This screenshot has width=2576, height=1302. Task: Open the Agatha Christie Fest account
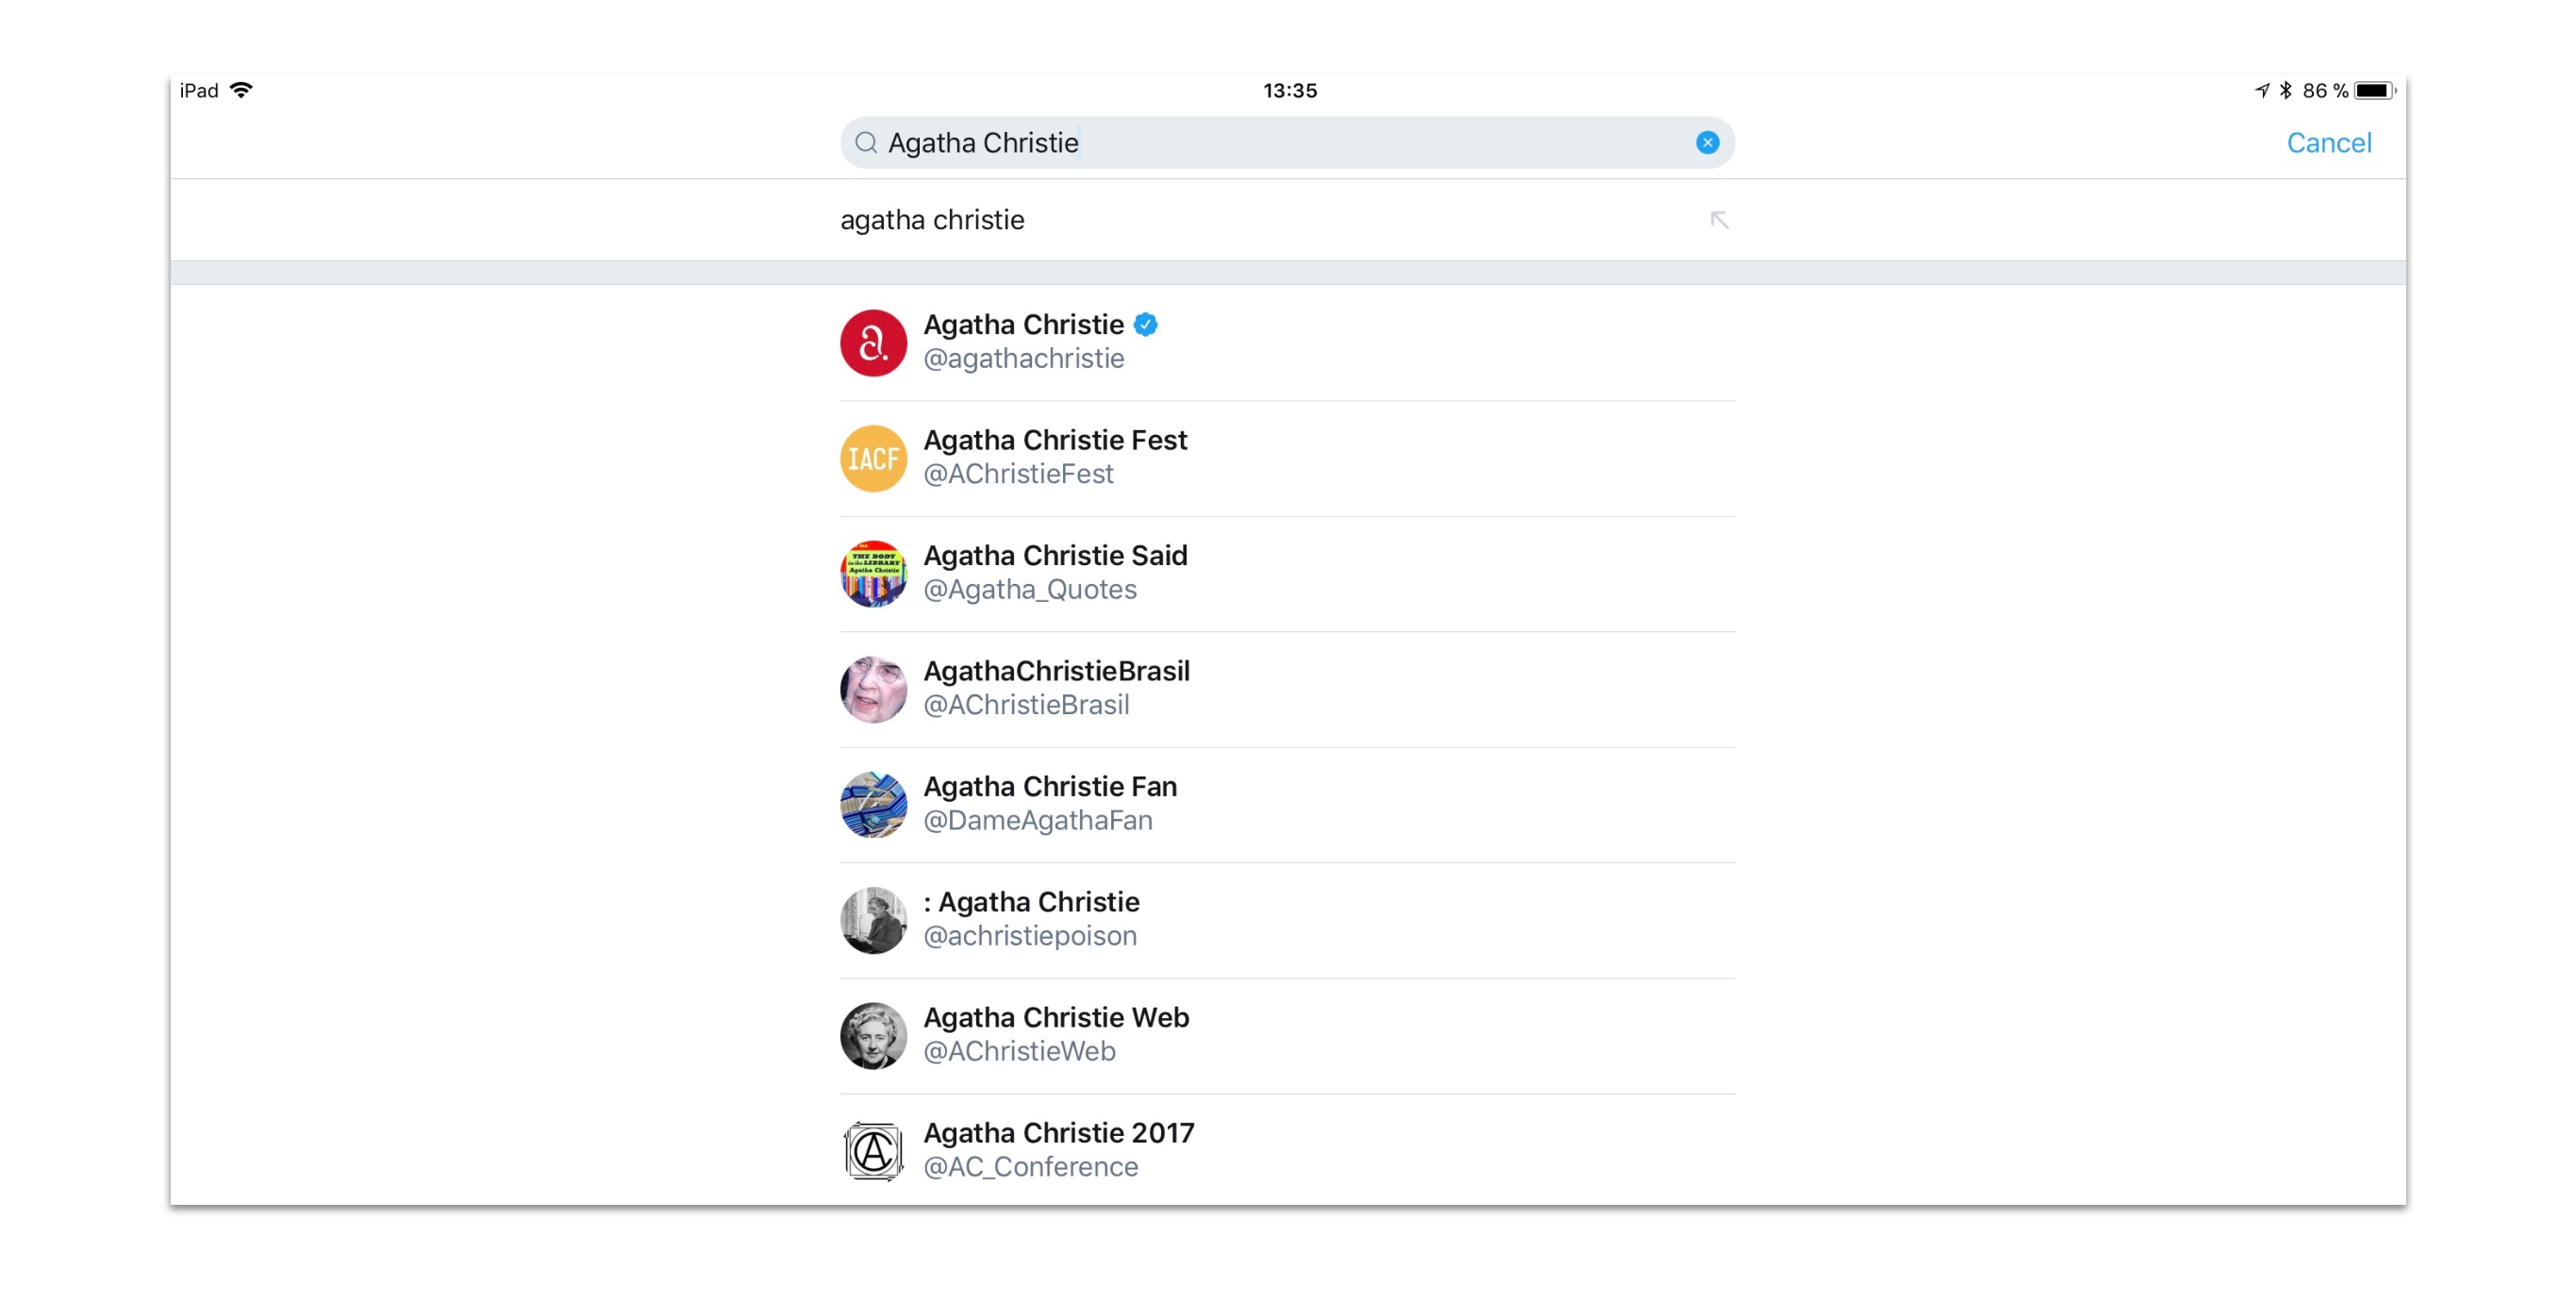pyautogui.click(x=1287, y=459)
